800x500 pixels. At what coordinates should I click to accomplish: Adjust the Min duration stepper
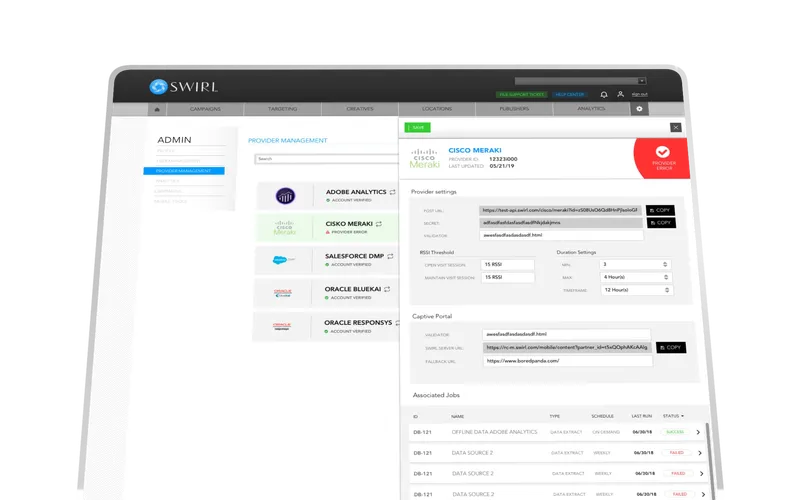pyautogui.click(x=665, y=264)
